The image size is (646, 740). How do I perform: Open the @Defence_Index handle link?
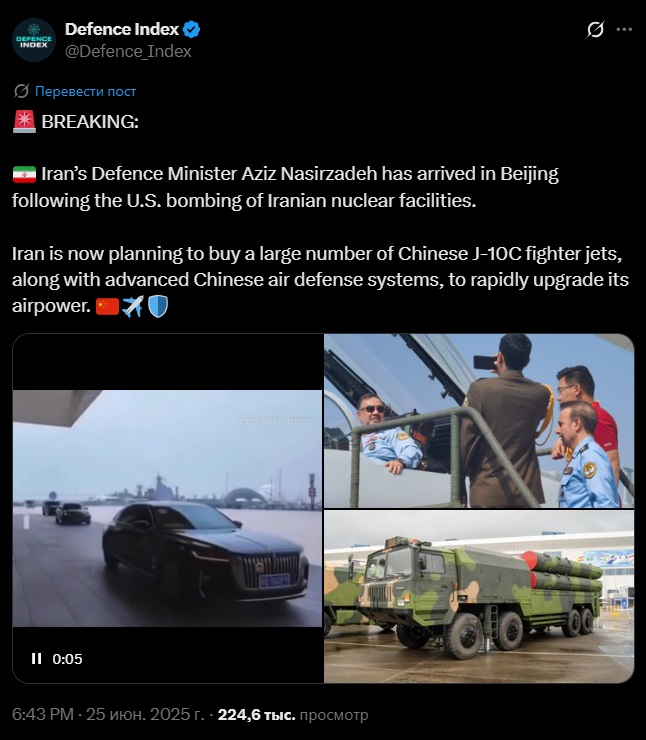(x=128, y=51)
